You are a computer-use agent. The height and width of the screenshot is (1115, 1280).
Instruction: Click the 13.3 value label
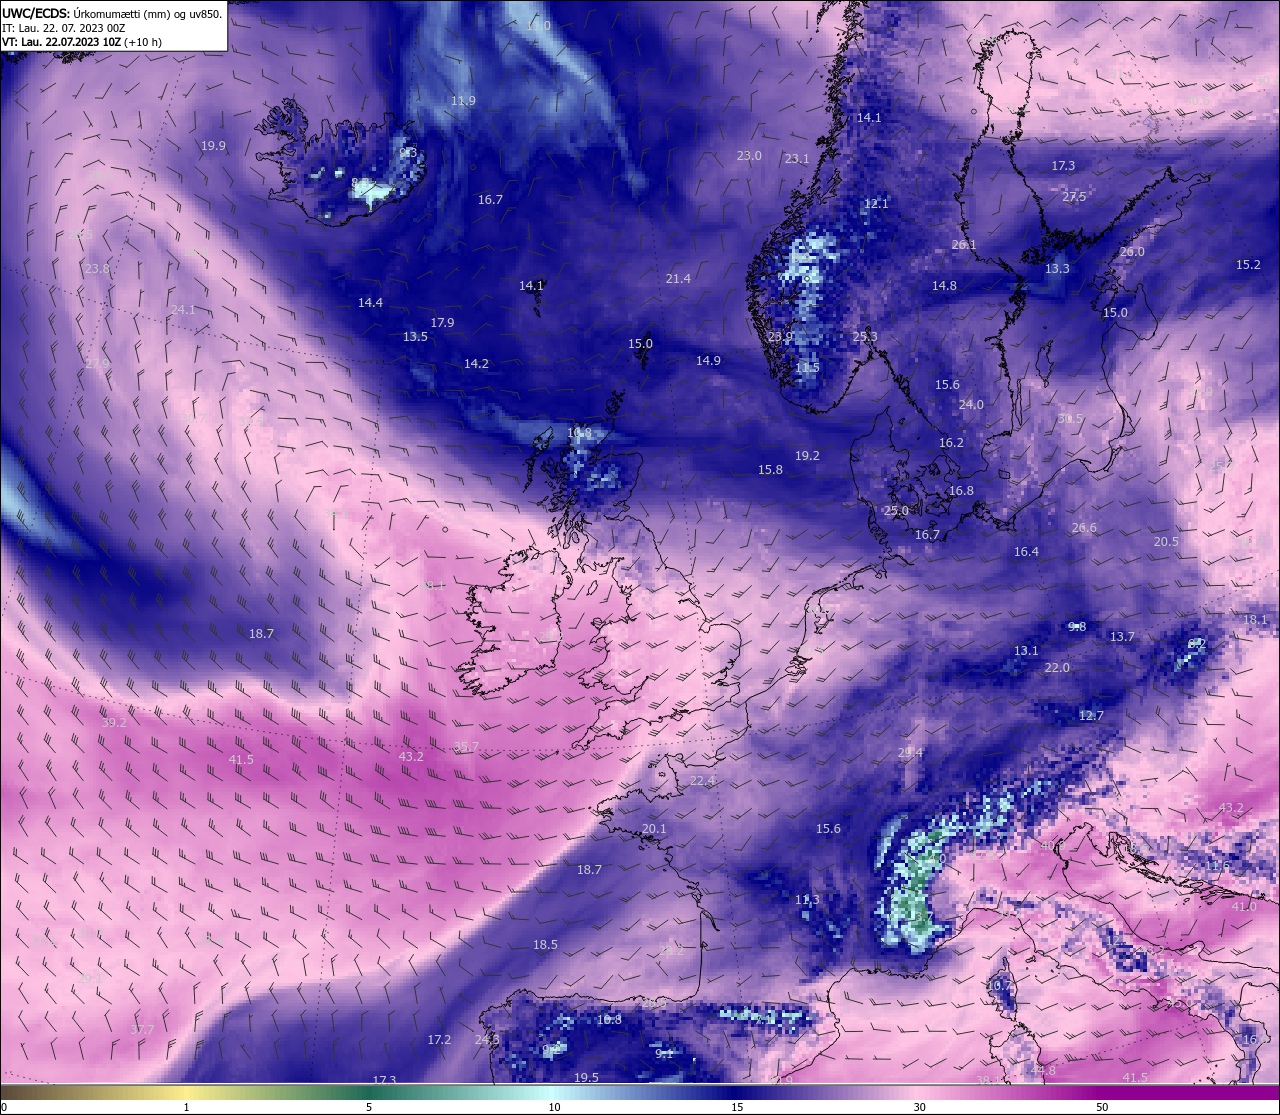pyautogui.click(x=1057, y=269)
